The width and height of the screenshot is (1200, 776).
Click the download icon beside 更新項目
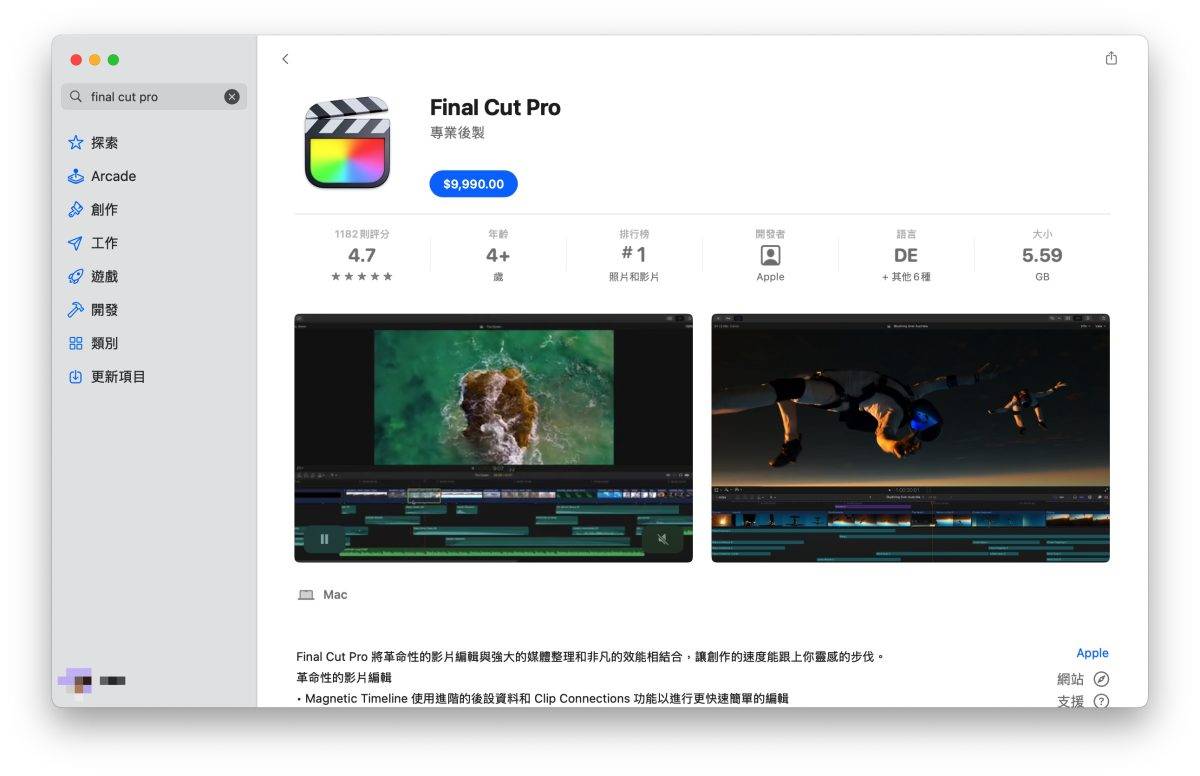tap(75, 377)
